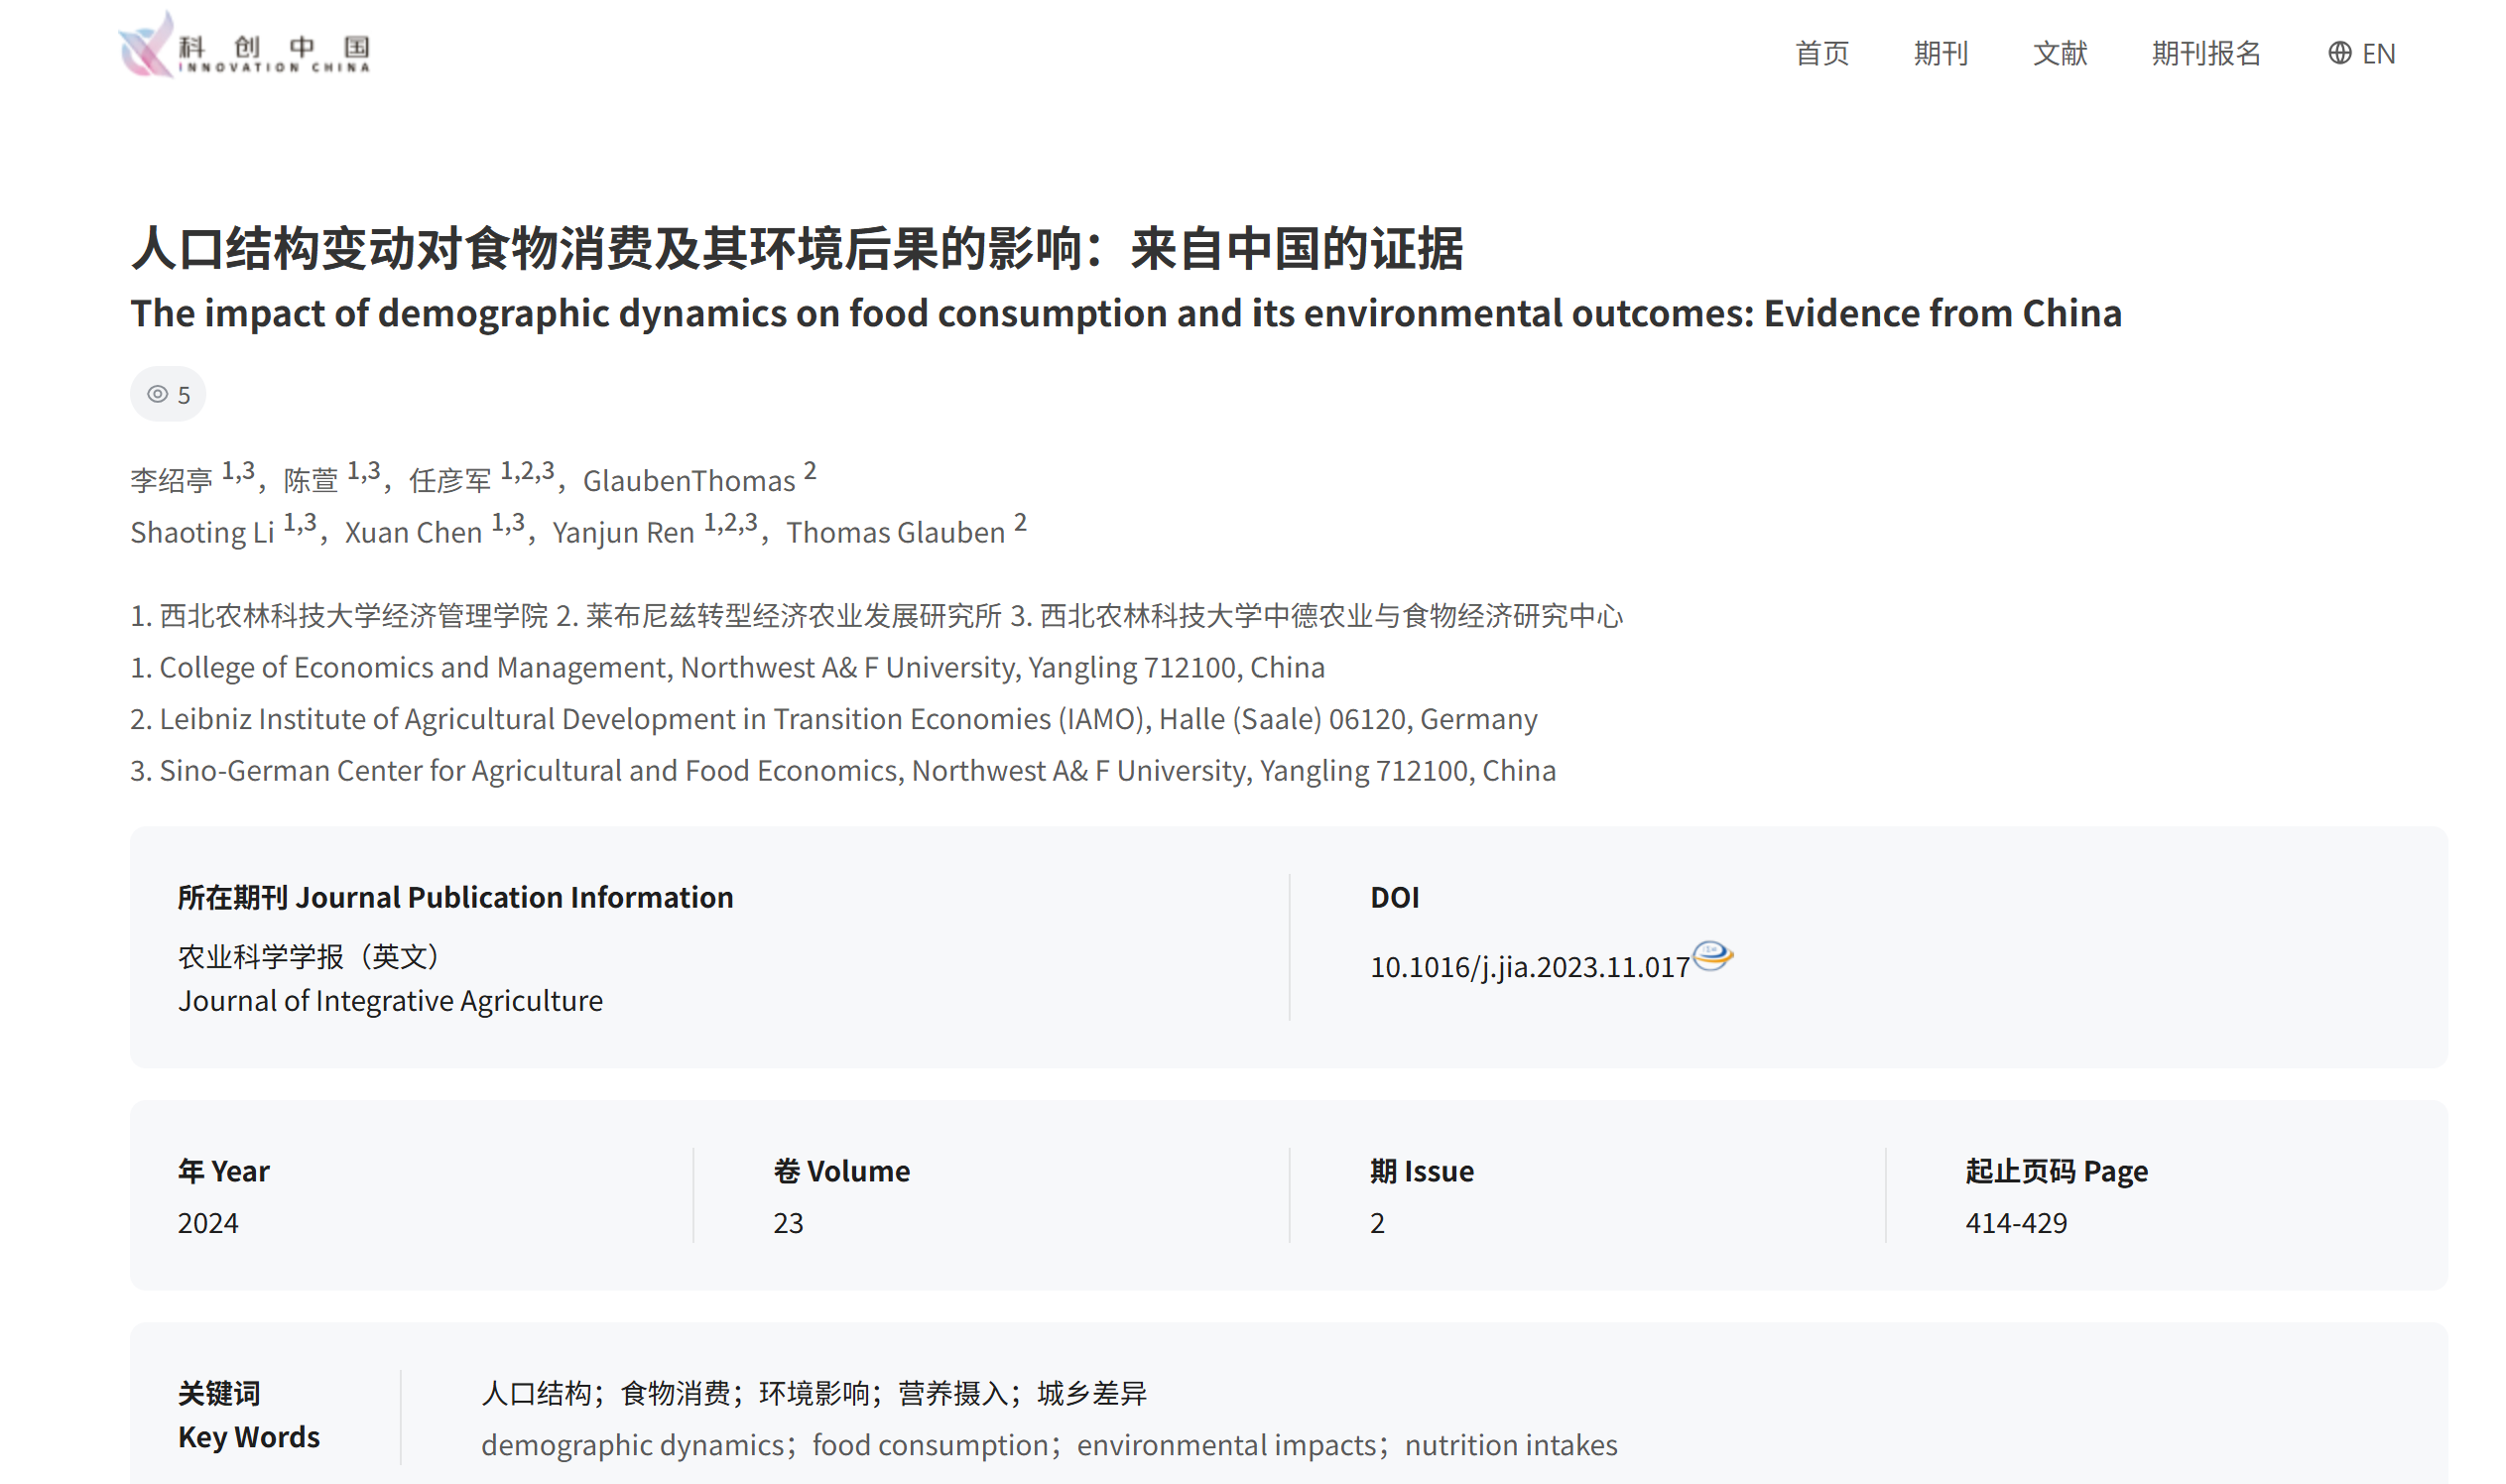The width and height of the screenshot is (2506, 1484).
Task: Click Journal of Integrative Agriculture link
Action: pos(390,1000)
